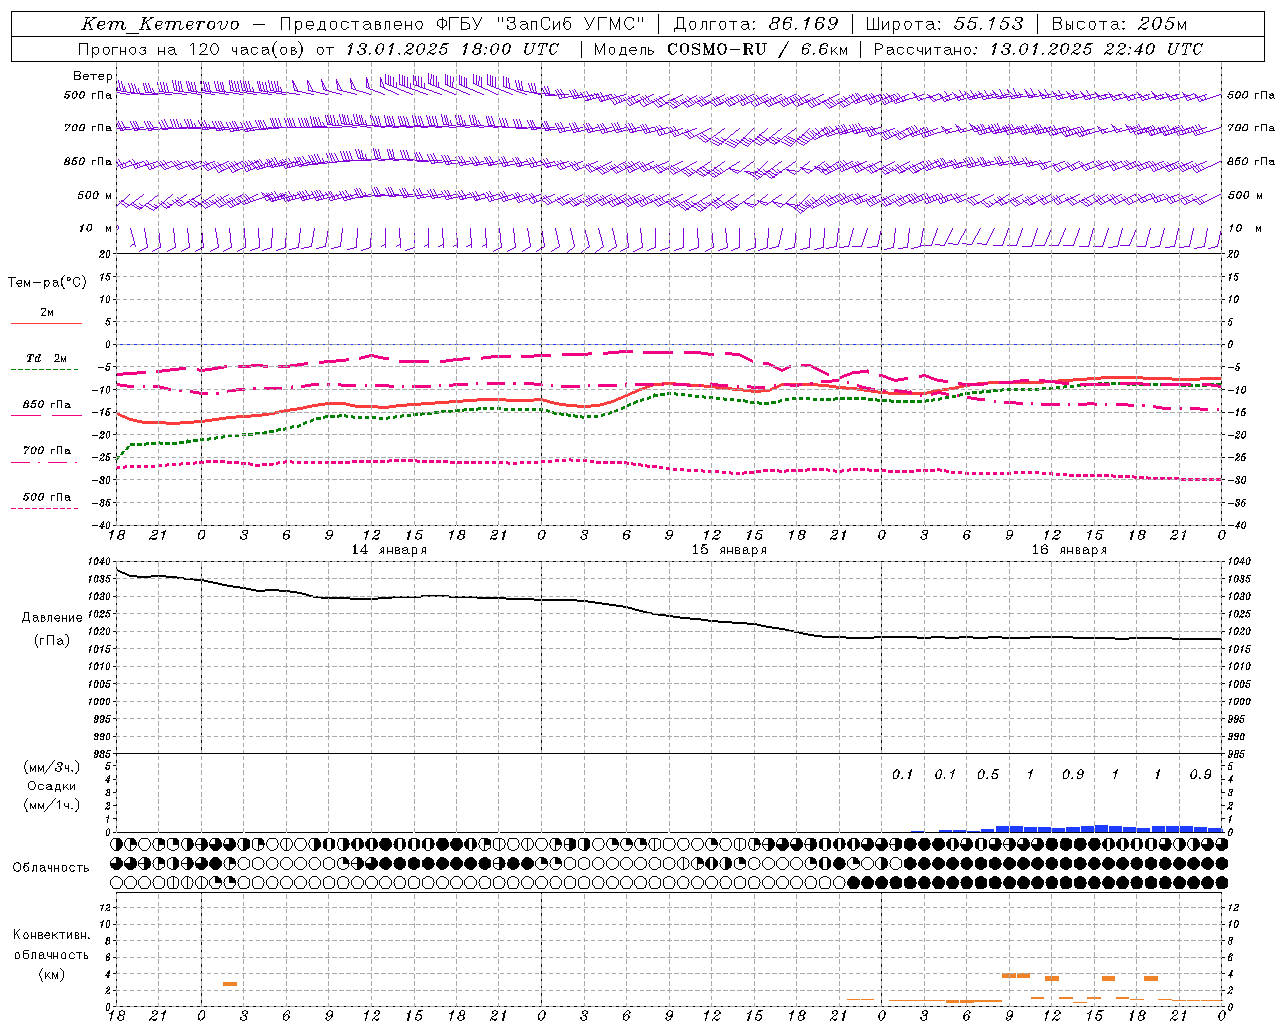
Task: Click the 'Td 2м' dew point legend entry
Action: point(46,358)
